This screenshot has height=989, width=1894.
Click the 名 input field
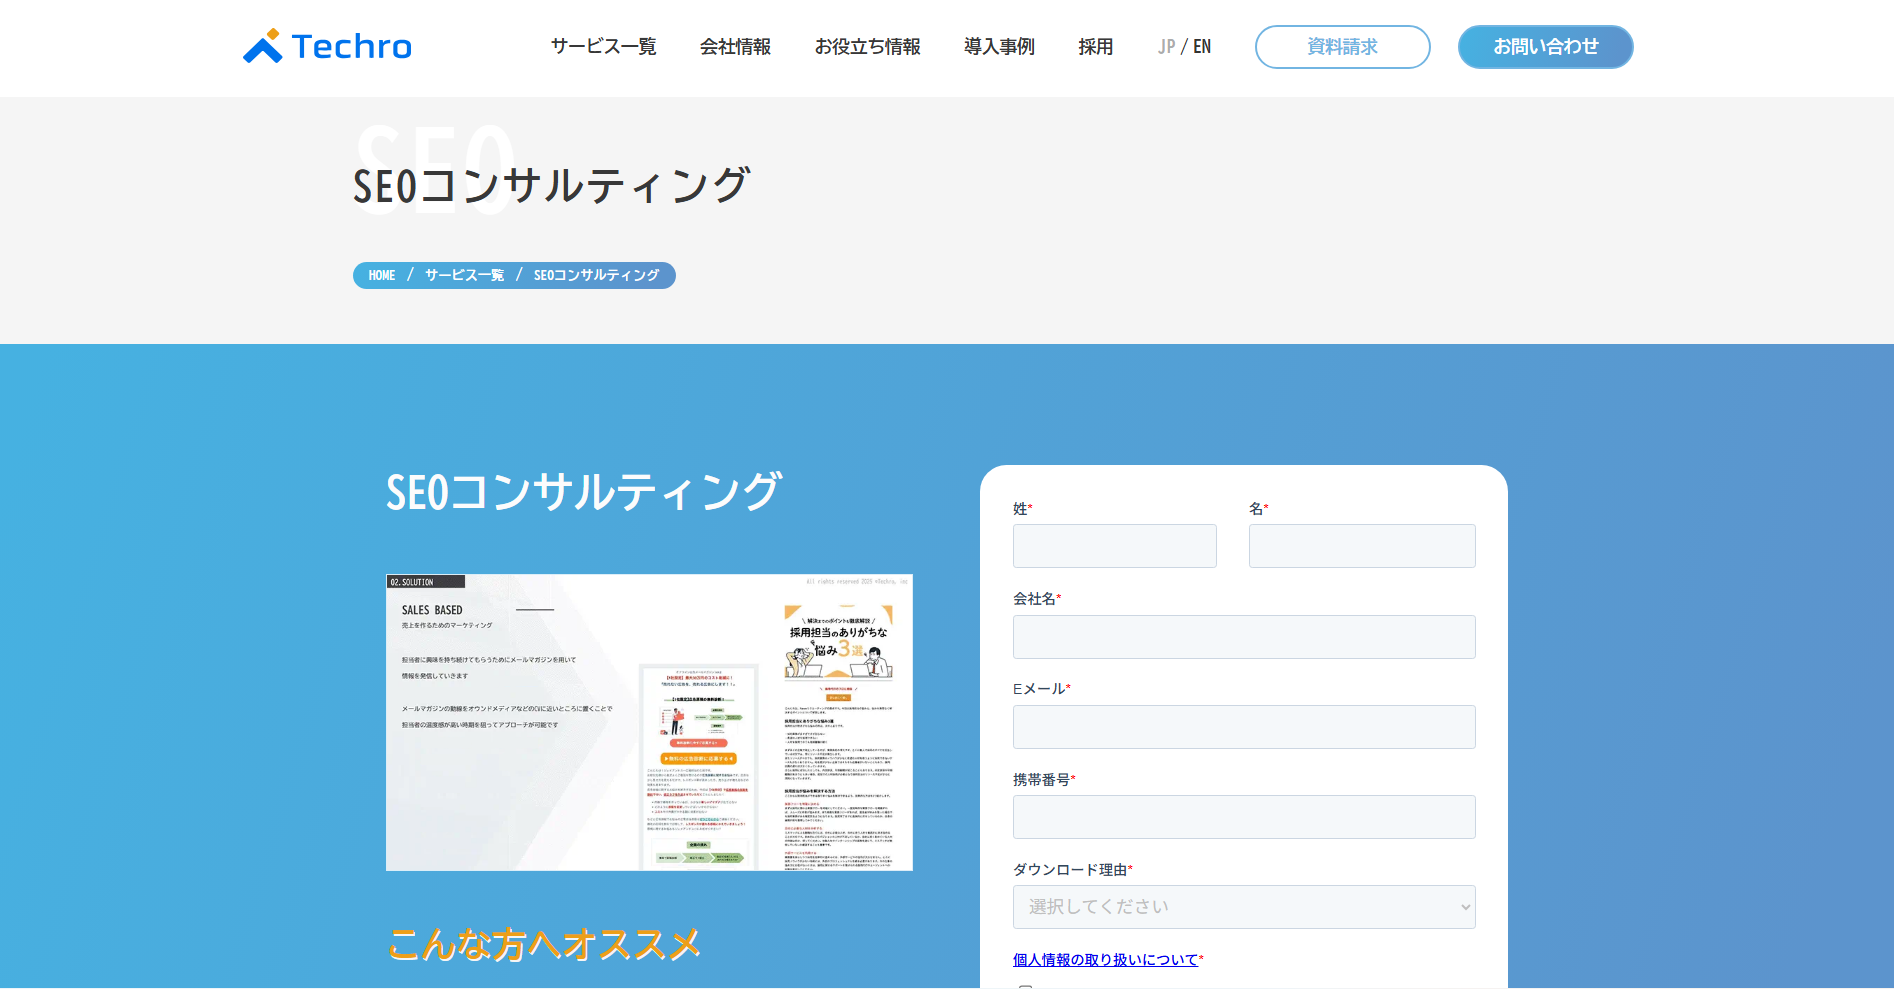(1361, 546)
